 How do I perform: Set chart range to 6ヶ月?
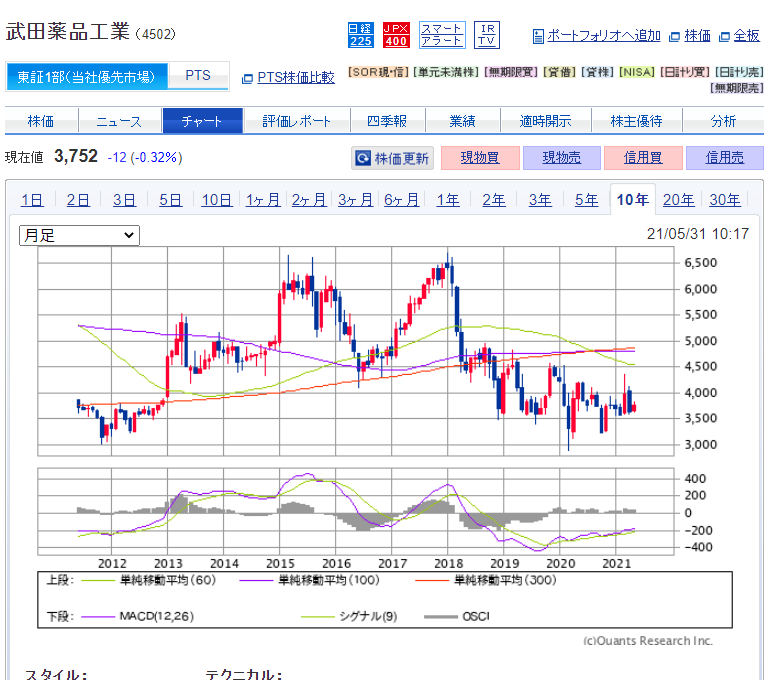point(402,200)
